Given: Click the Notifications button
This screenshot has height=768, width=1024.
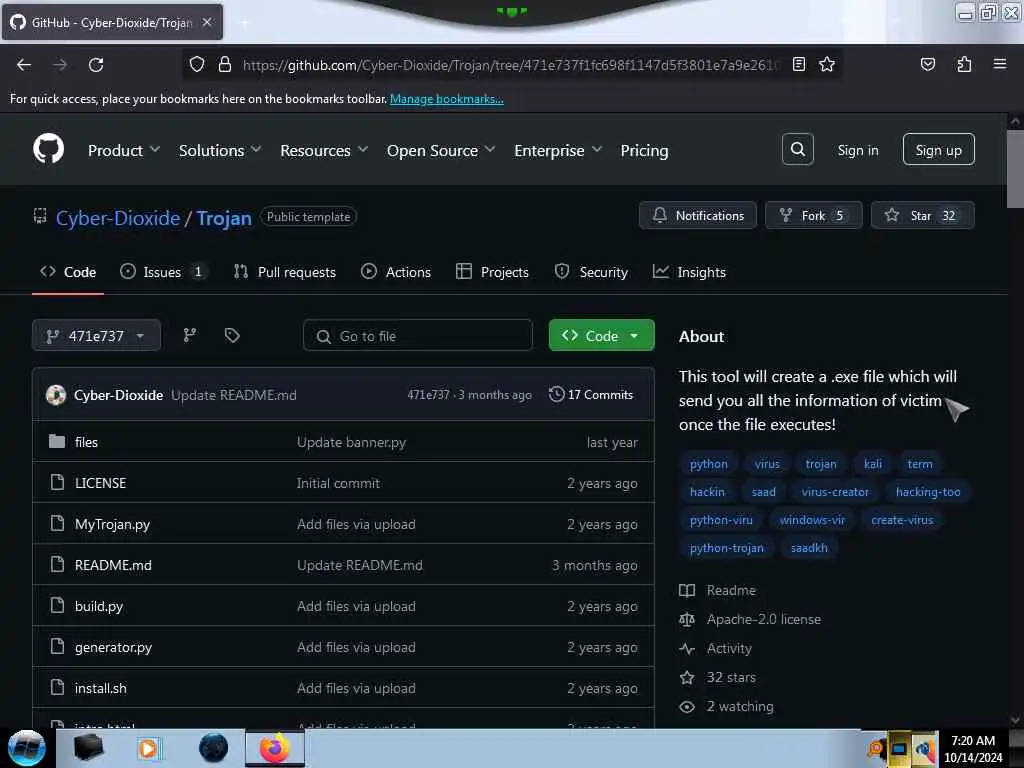Looking at the screenshot, I should (x=697, y=215).
